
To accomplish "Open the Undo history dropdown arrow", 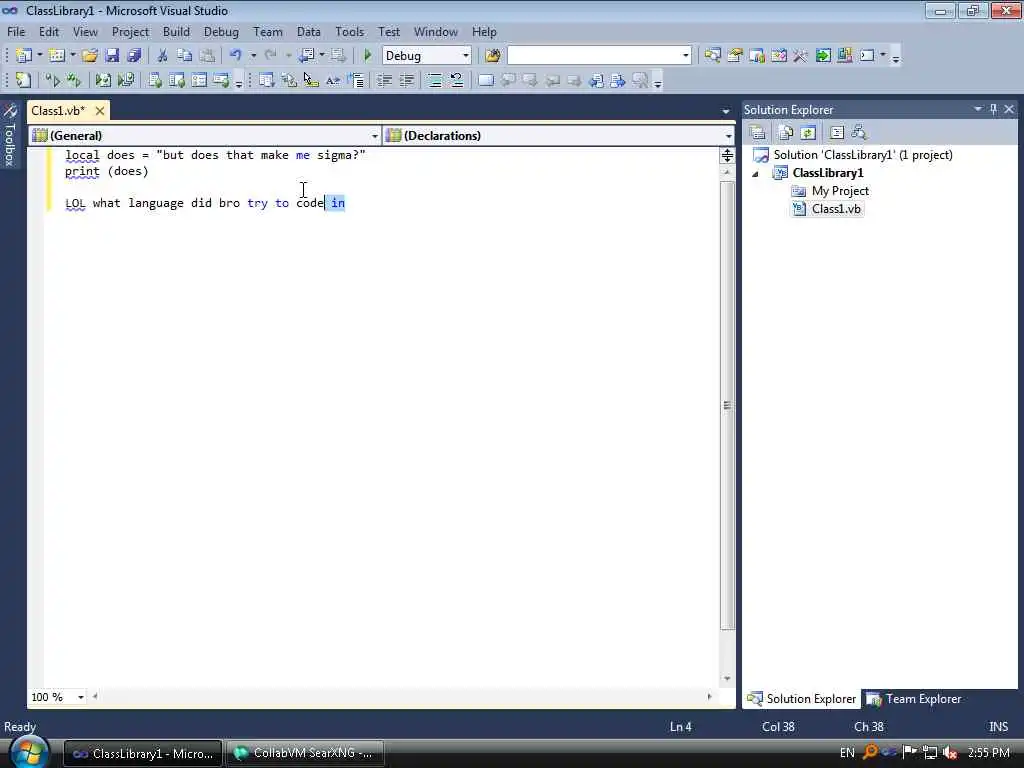I will click(x=253, y=56).
